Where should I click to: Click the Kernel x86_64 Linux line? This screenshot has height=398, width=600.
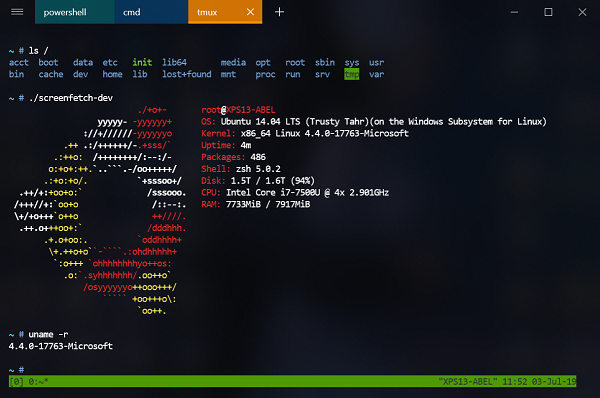(x=305, y=134)
